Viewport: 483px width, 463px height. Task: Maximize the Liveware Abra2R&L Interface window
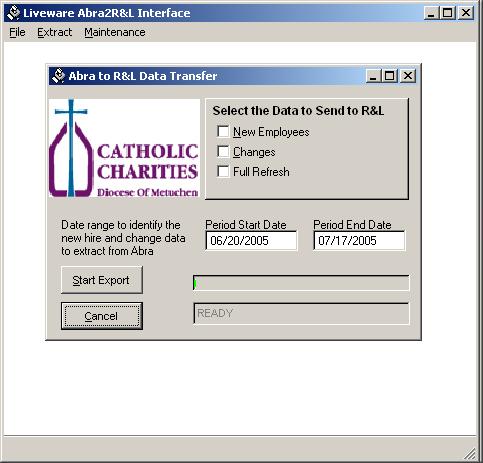click(x=447, y=13)
